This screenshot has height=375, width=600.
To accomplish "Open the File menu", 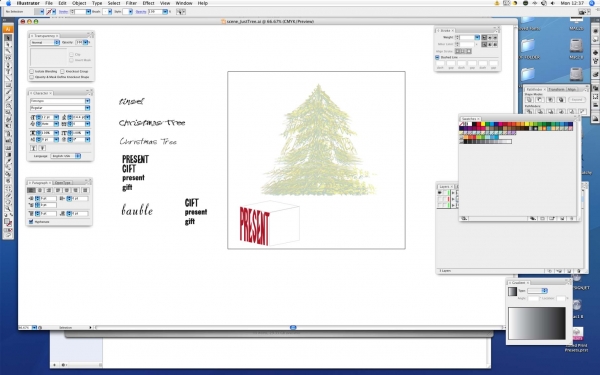I will coord(49,3).
